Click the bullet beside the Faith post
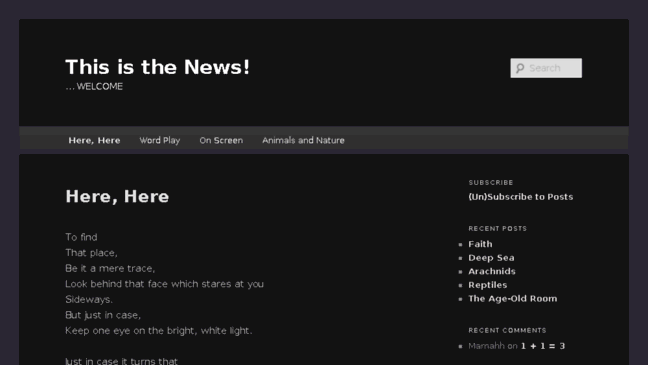Viewport: 648px width, 365px height. tap(460, 244)
